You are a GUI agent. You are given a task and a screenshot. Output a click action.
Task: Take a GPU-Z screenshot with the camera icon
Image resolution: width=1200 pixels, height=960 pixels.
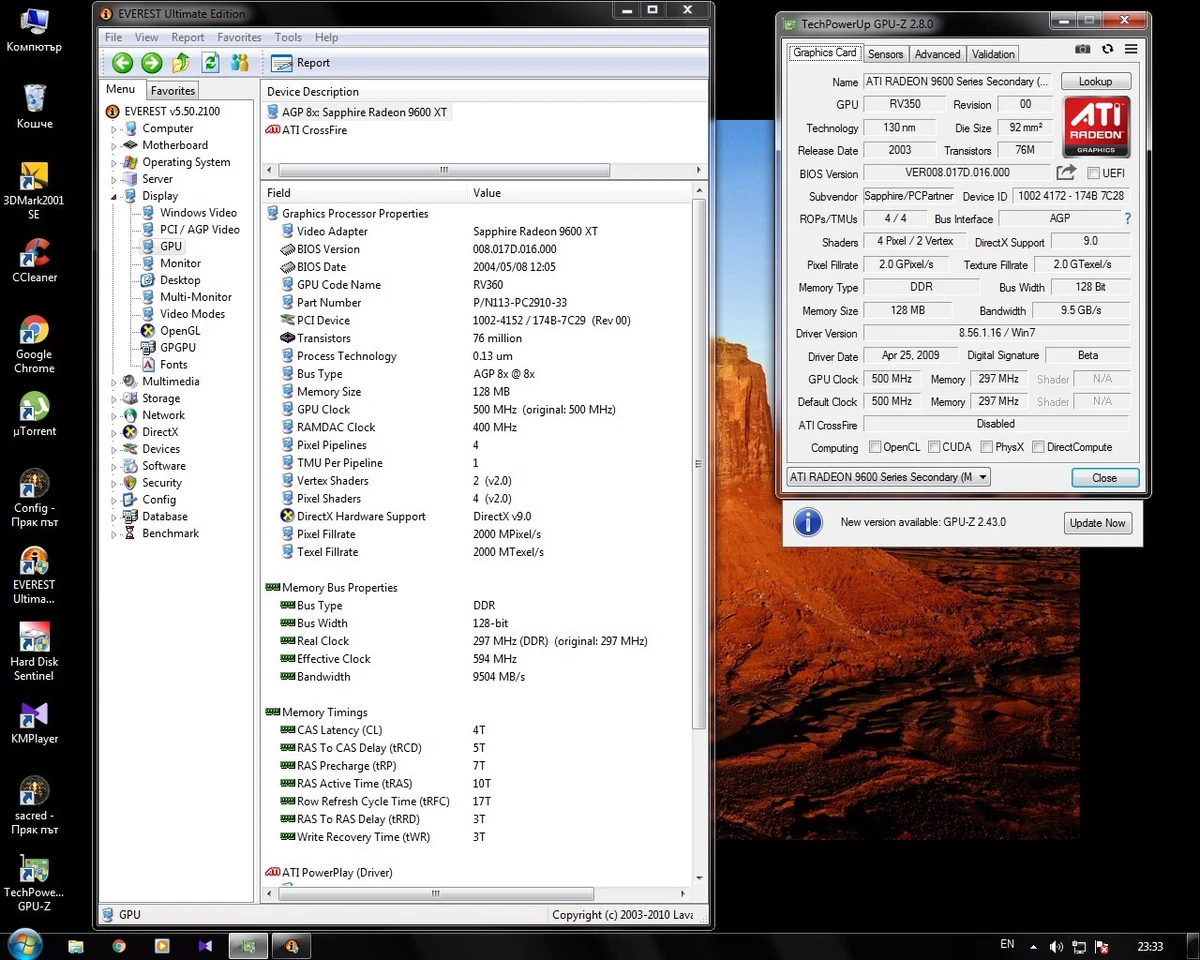pyautogui.click(x=1083, y=49)
